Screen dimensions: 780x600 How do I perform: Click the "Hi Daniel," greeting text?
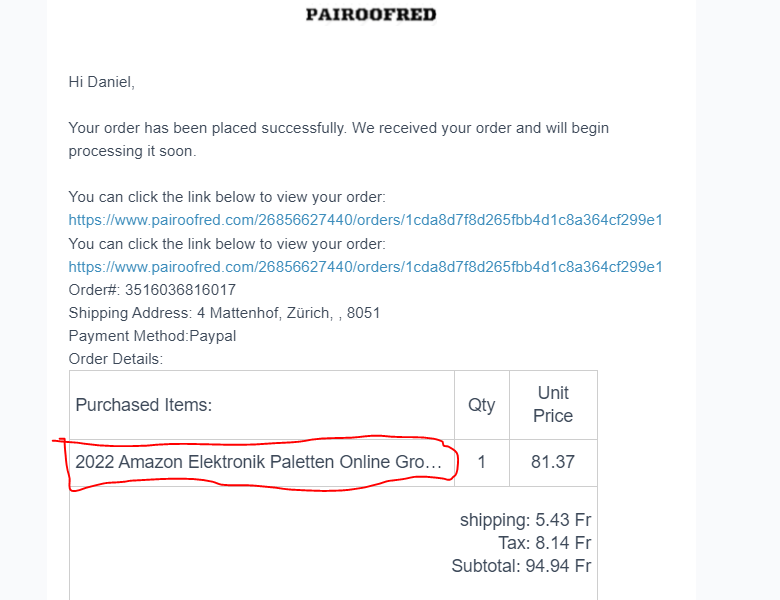101,82
